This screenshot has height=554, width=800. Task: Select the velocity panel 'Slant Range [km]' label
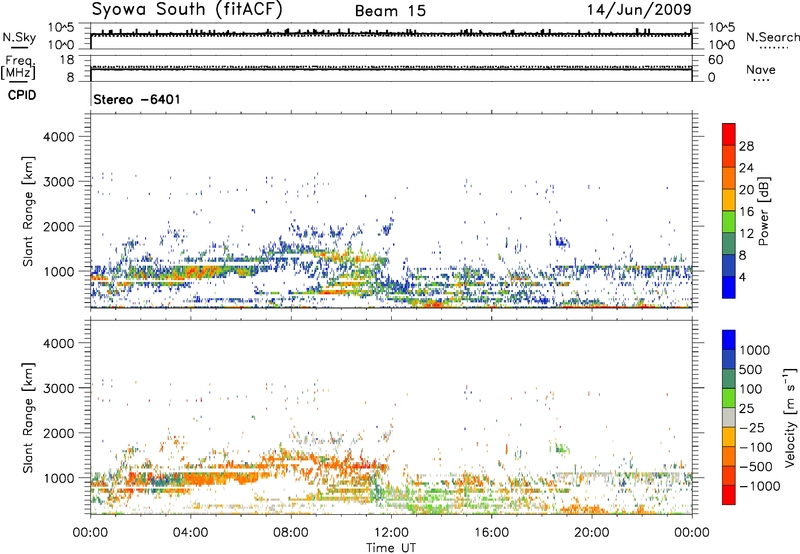(x=29, y=418)
